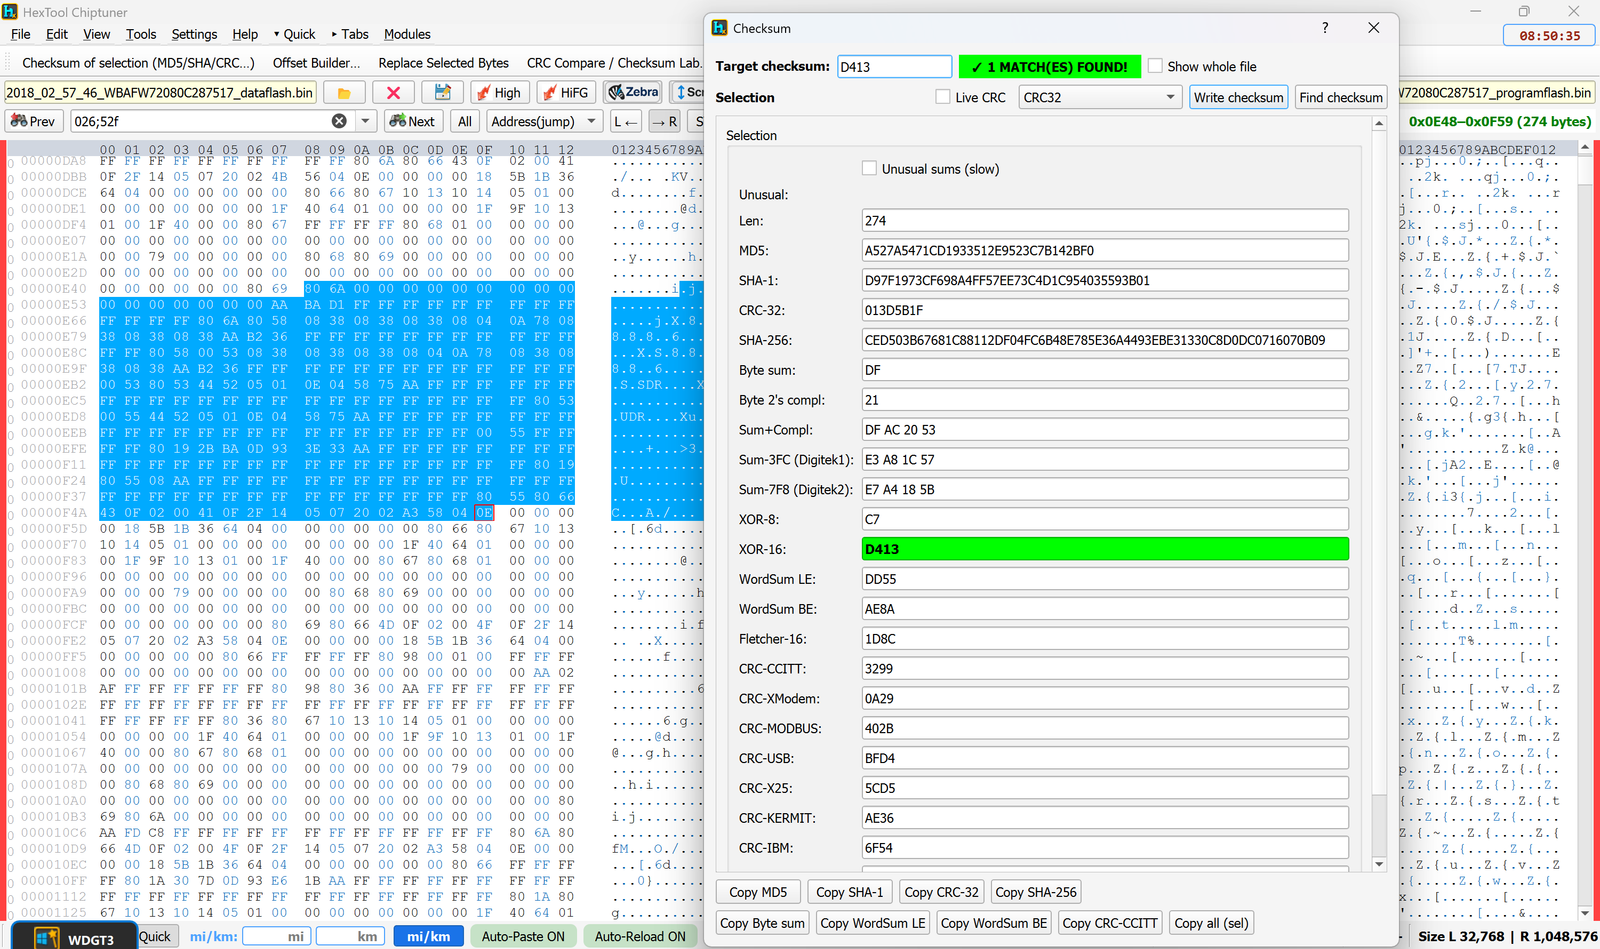Enable Show whole file
This screenshot has height=949, width=1600.
[1156, 65]
